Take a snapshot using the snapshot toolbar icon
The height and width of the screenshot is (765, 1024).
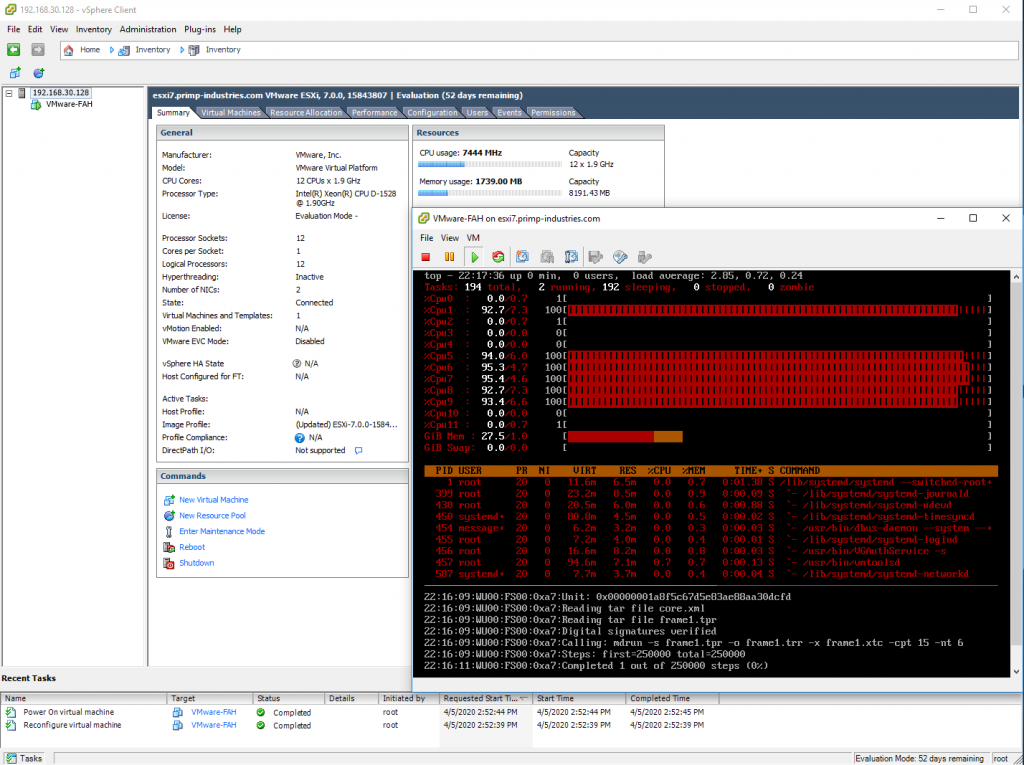click(521, 257)
